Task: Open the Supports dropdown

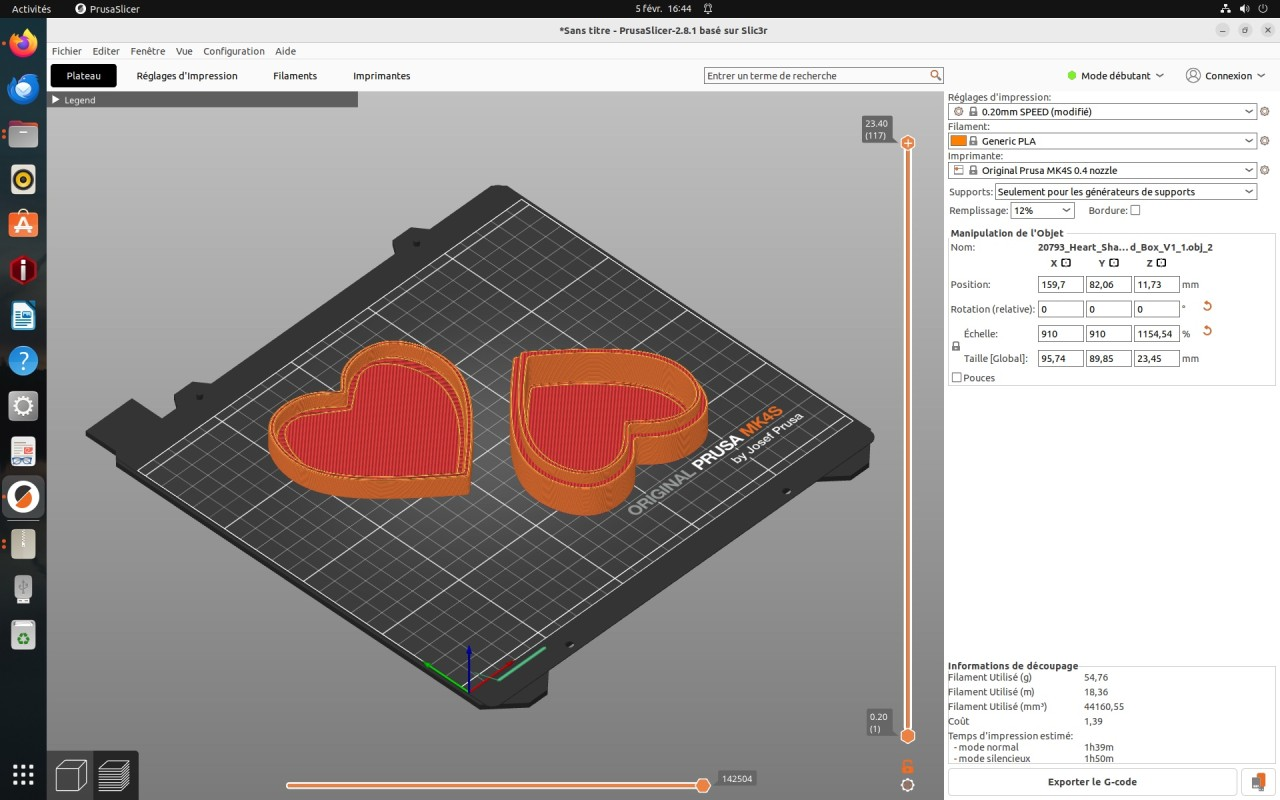Action: 1126,192
